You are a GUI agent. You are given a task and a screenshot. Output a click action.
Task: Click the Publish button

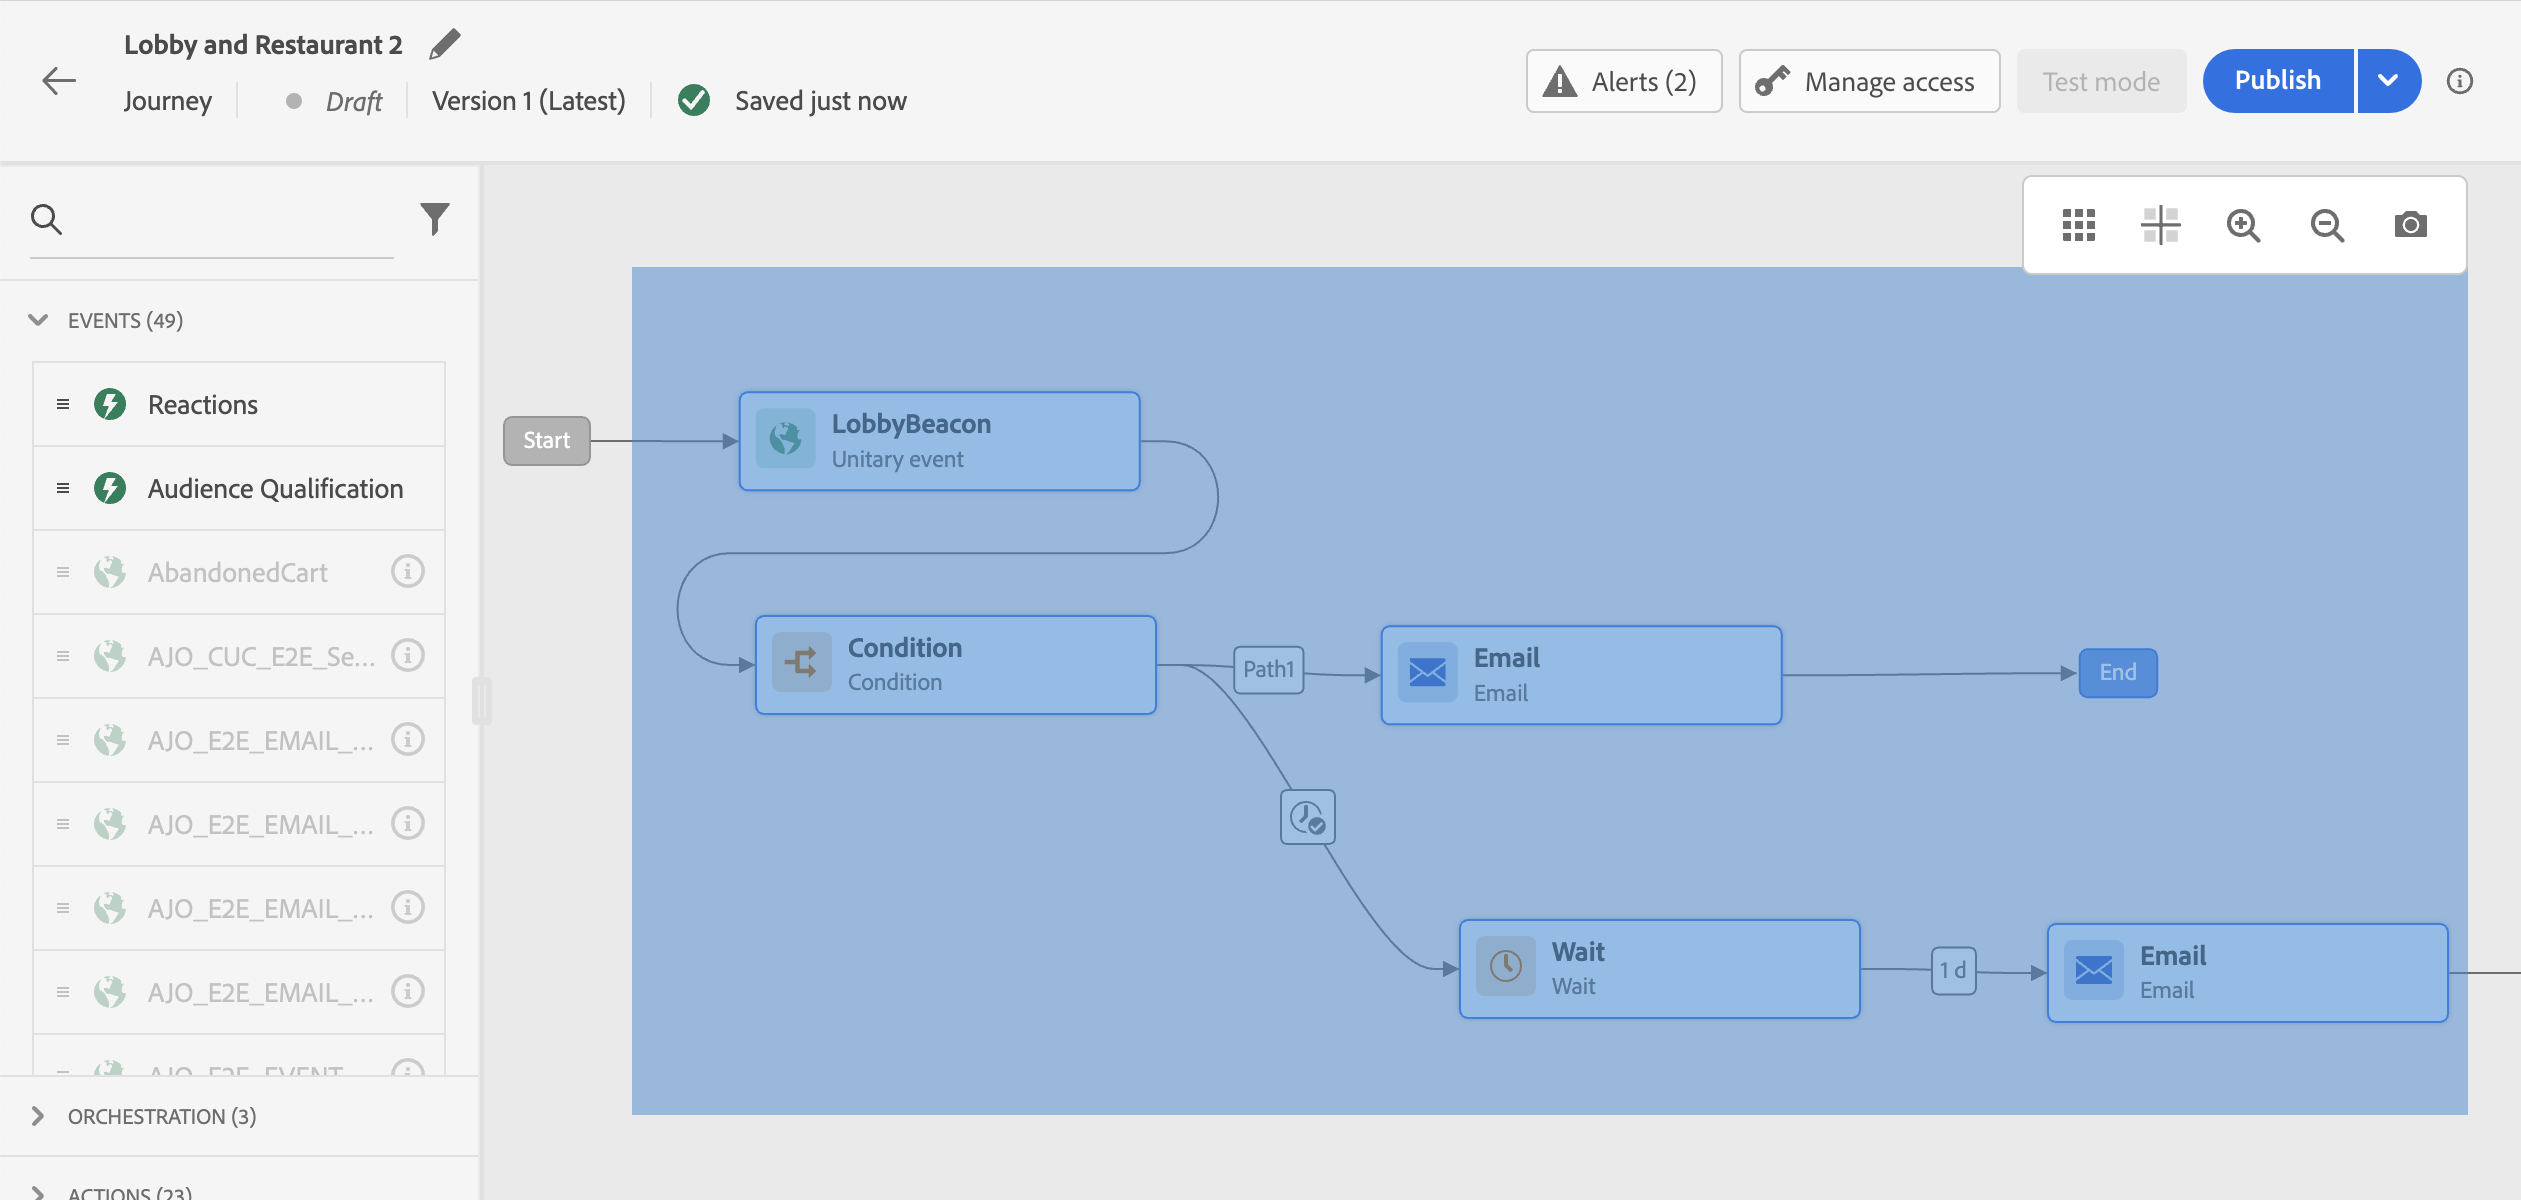(2277, 81)
